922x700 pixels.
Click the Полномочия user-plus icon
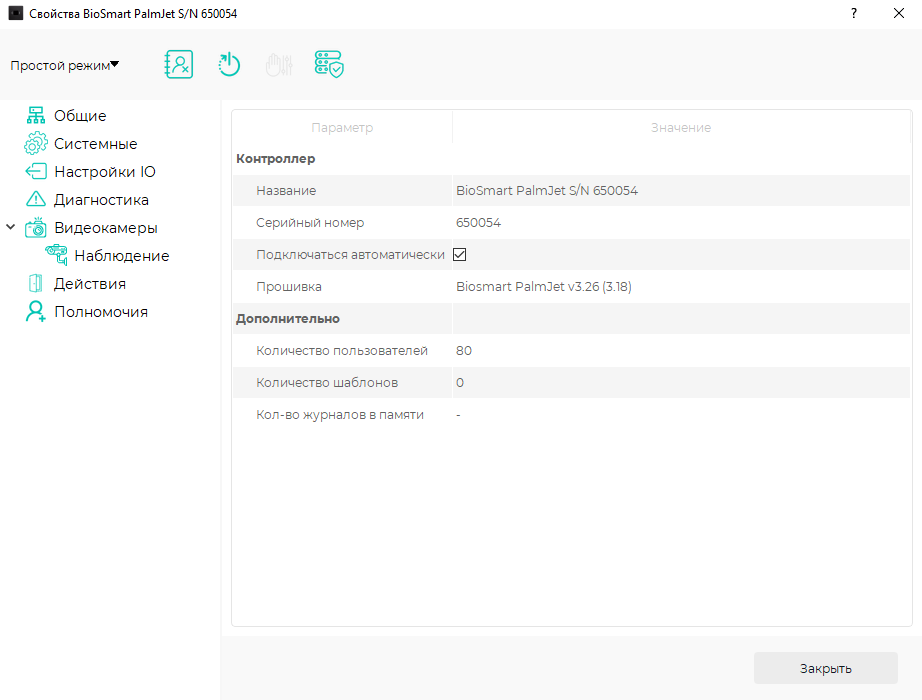(36, 312)
